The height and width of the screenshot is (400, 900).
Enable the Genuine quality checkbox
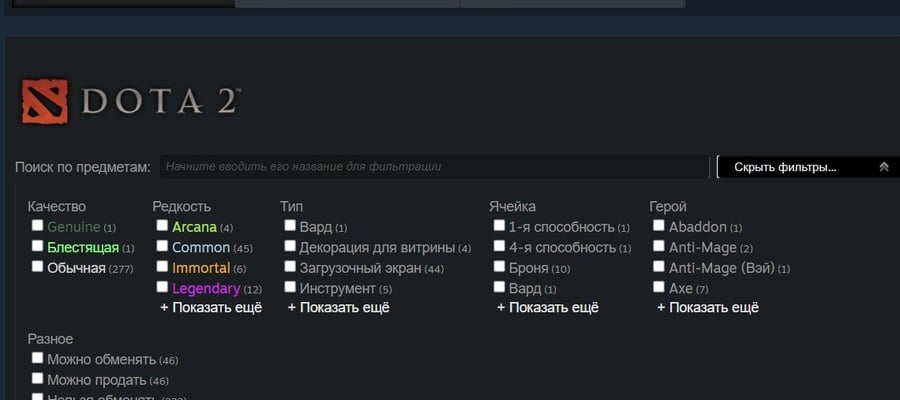[37, 225]
